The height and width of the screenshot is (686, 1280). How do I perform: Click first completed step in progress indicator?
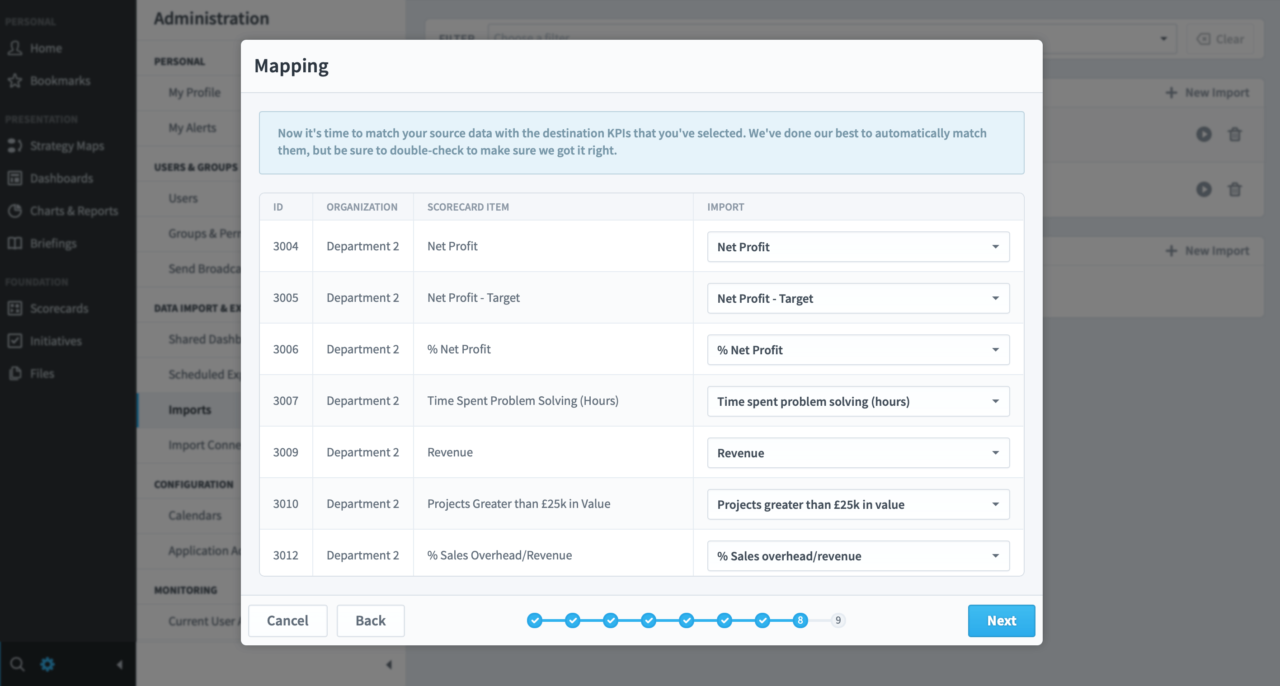pyautogui.click(x=535, y=621)
